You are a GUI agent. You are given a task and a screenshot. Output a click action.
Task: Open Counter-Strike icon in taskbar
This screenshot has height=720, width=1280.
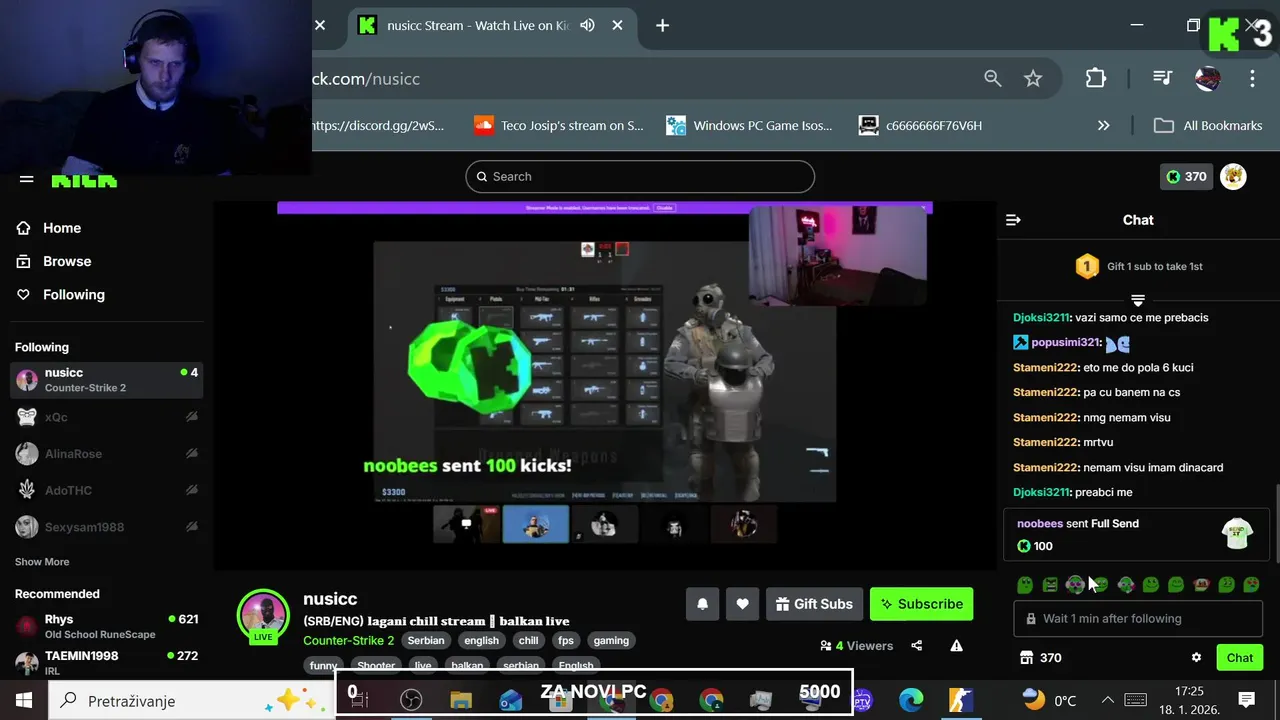pos(961,700)
